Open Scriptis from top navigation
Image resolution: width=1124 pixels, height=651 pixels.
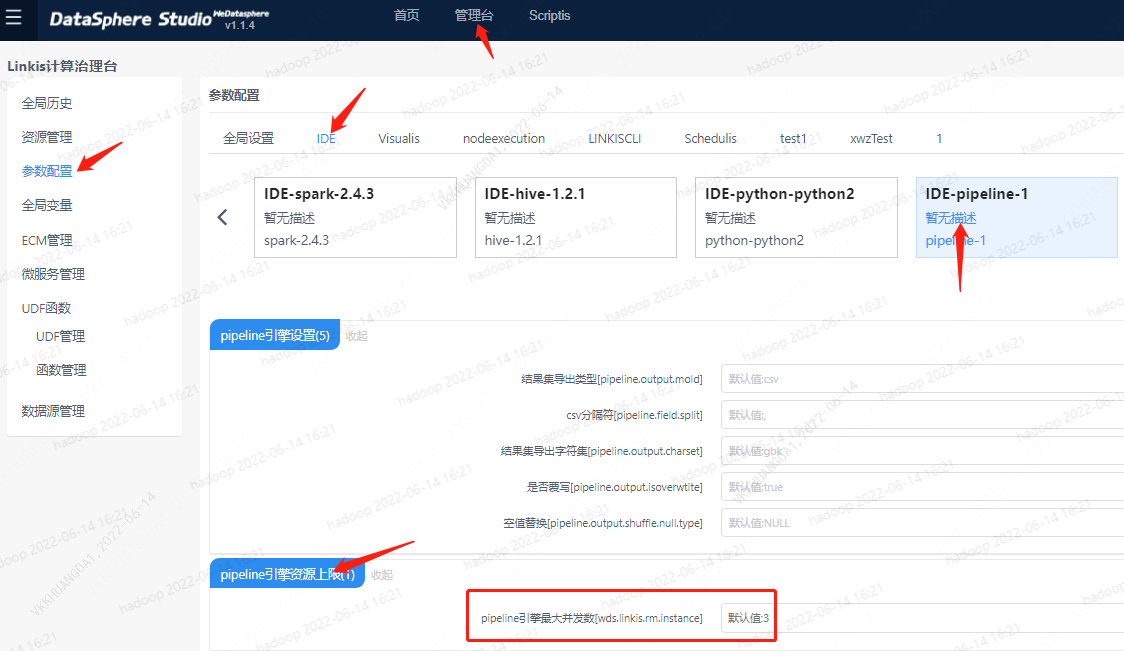click(x=549, y=15)
